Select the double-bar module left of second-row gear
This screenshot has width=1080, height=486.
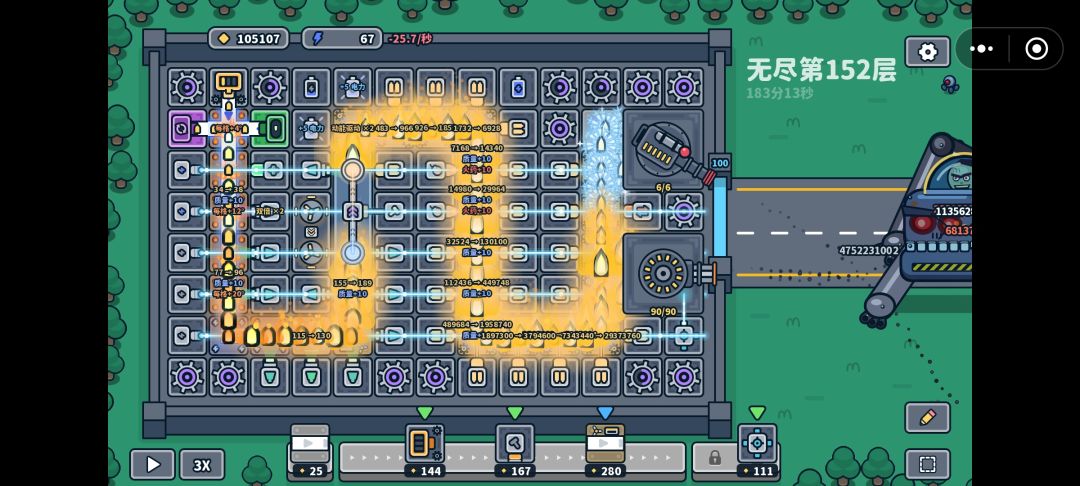(x=518, y=129)
